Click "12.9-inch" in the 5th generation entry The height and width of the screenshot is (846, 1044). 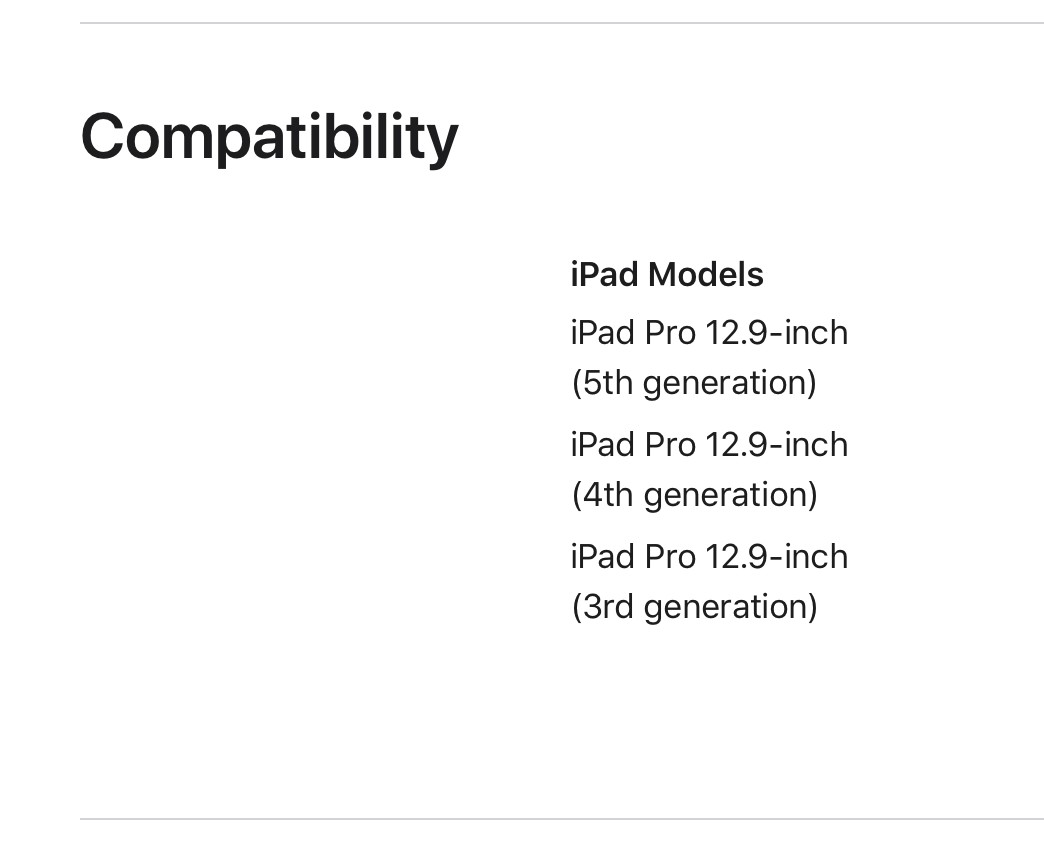coord(776,332)
